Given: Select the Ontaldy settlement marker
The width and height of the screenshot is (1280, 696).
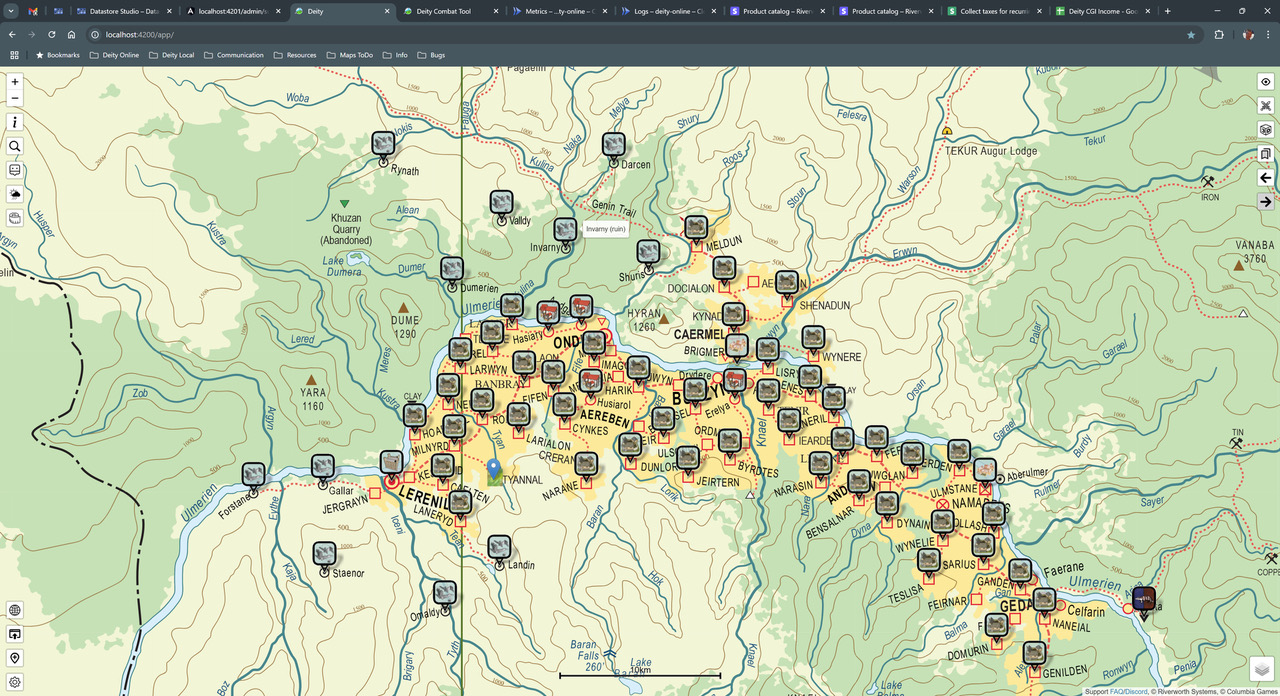Looking at the screenshot, I should pos(445,595).
